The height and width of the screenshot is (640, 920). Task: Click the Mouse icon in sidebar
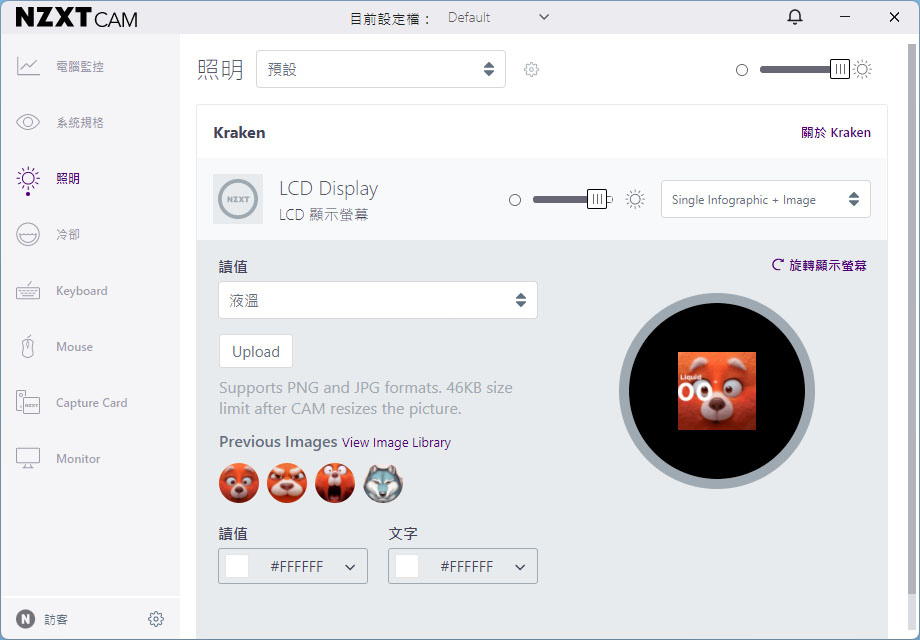pyautogui.click(x=28, y=347)
